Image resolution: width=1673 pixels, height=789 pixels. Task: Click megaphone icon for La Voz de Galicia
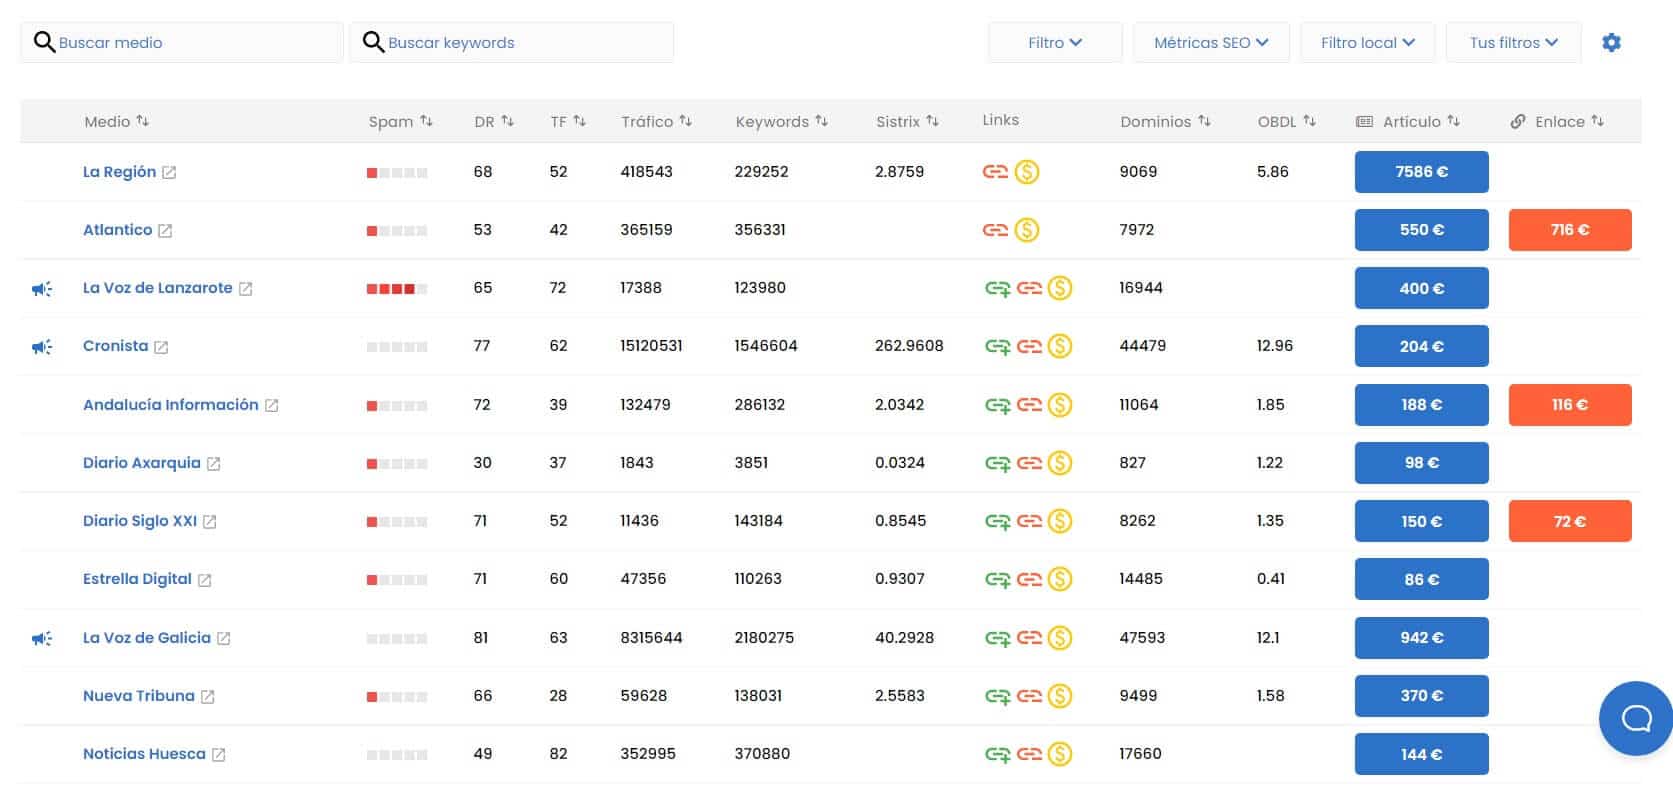point(42,637)
